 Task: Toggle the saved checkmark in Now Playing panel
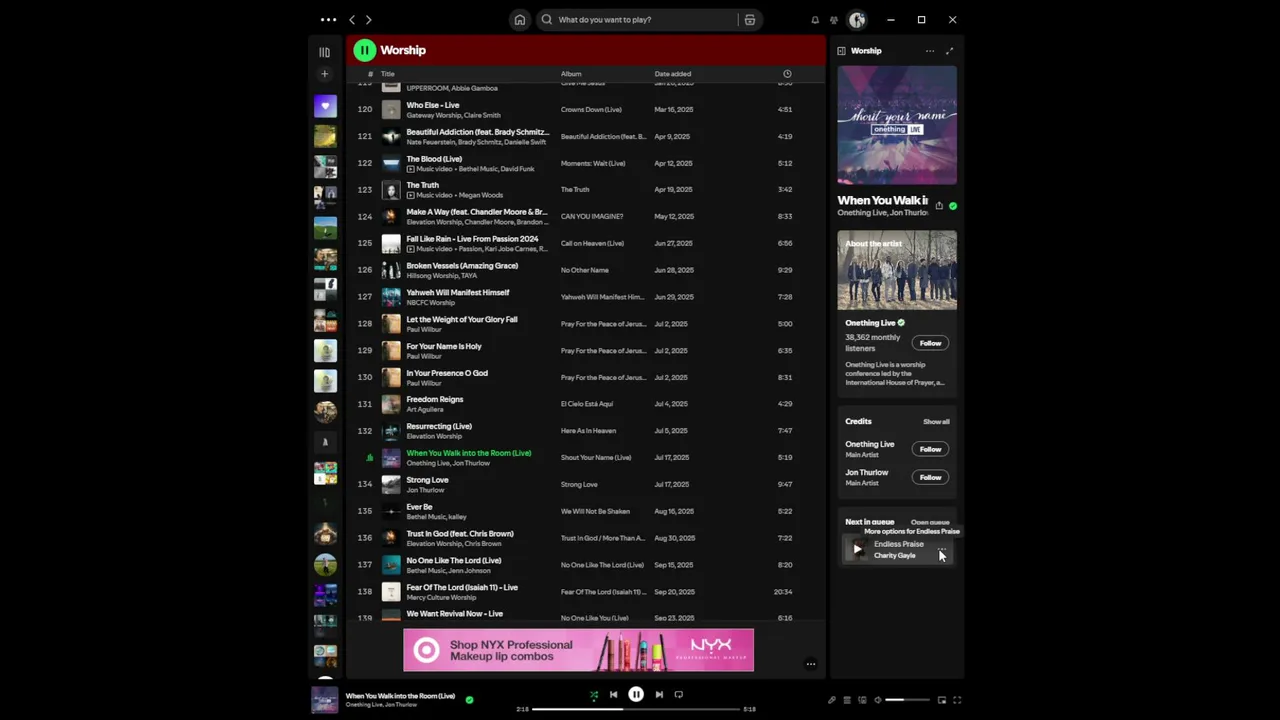(x=953, y=206)
